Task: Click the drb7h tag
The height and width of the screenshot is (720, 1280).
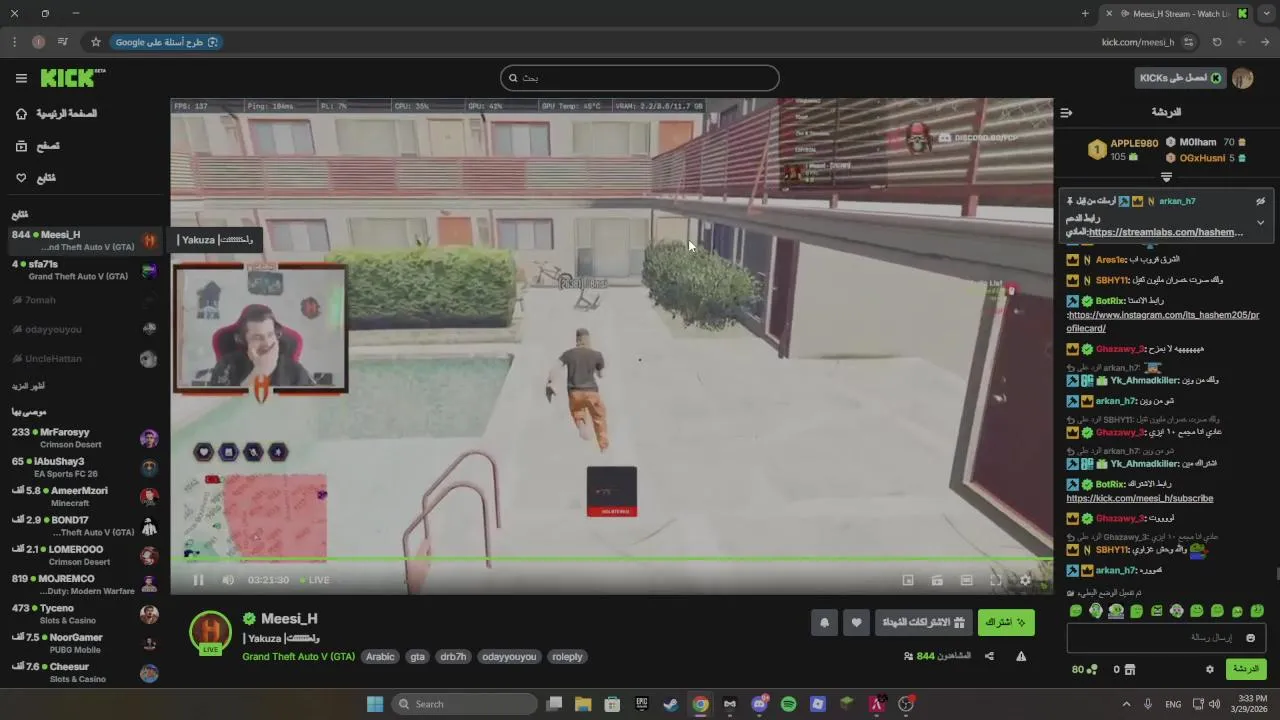Action: coord(453,657)
